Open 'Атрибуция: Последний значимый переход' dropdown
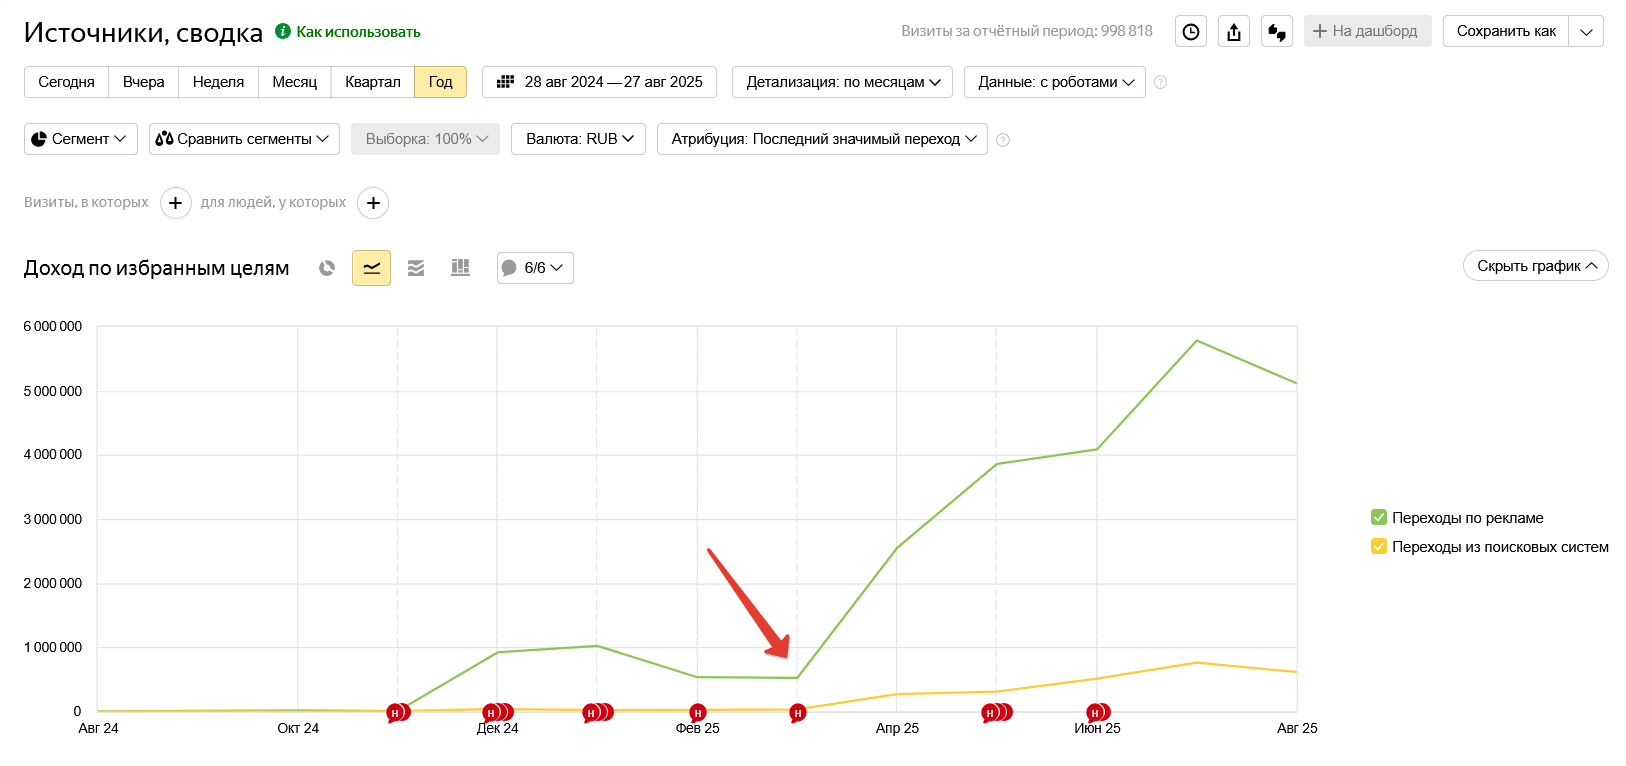 (x=822, y=139)
